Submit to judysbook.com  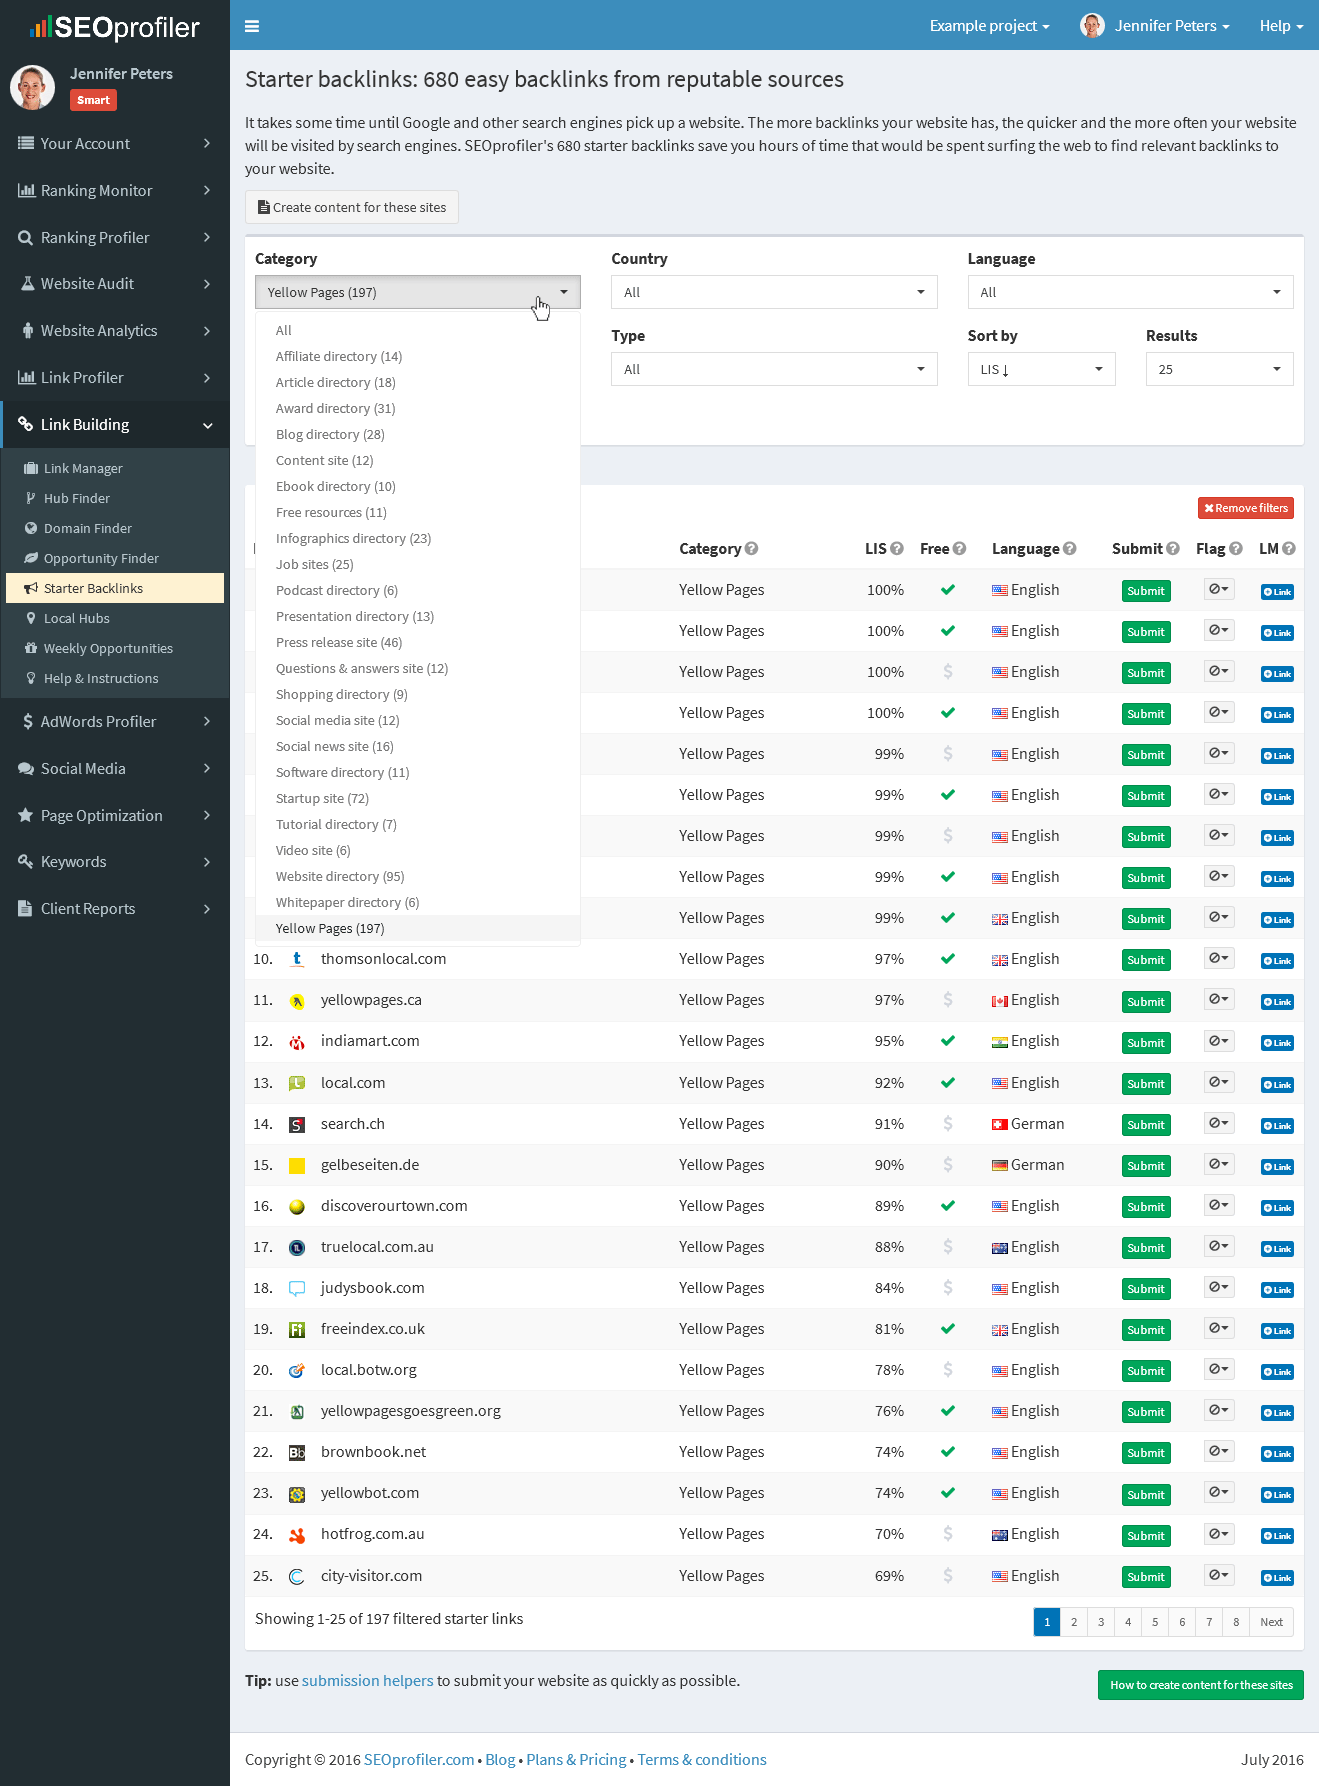click(1146, 1289)
